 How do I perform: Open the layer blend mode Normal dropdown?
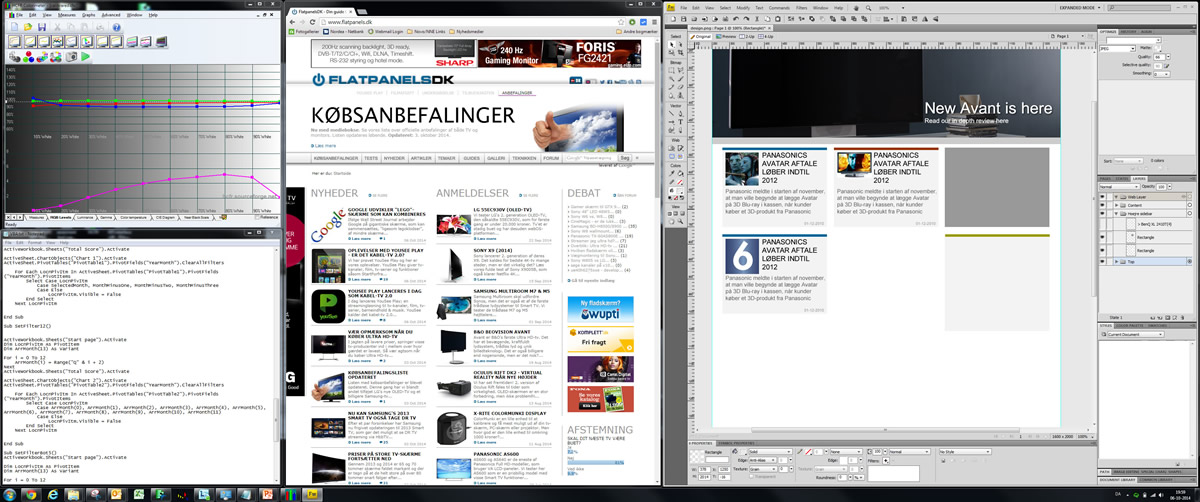click(x=1120, y=187)
